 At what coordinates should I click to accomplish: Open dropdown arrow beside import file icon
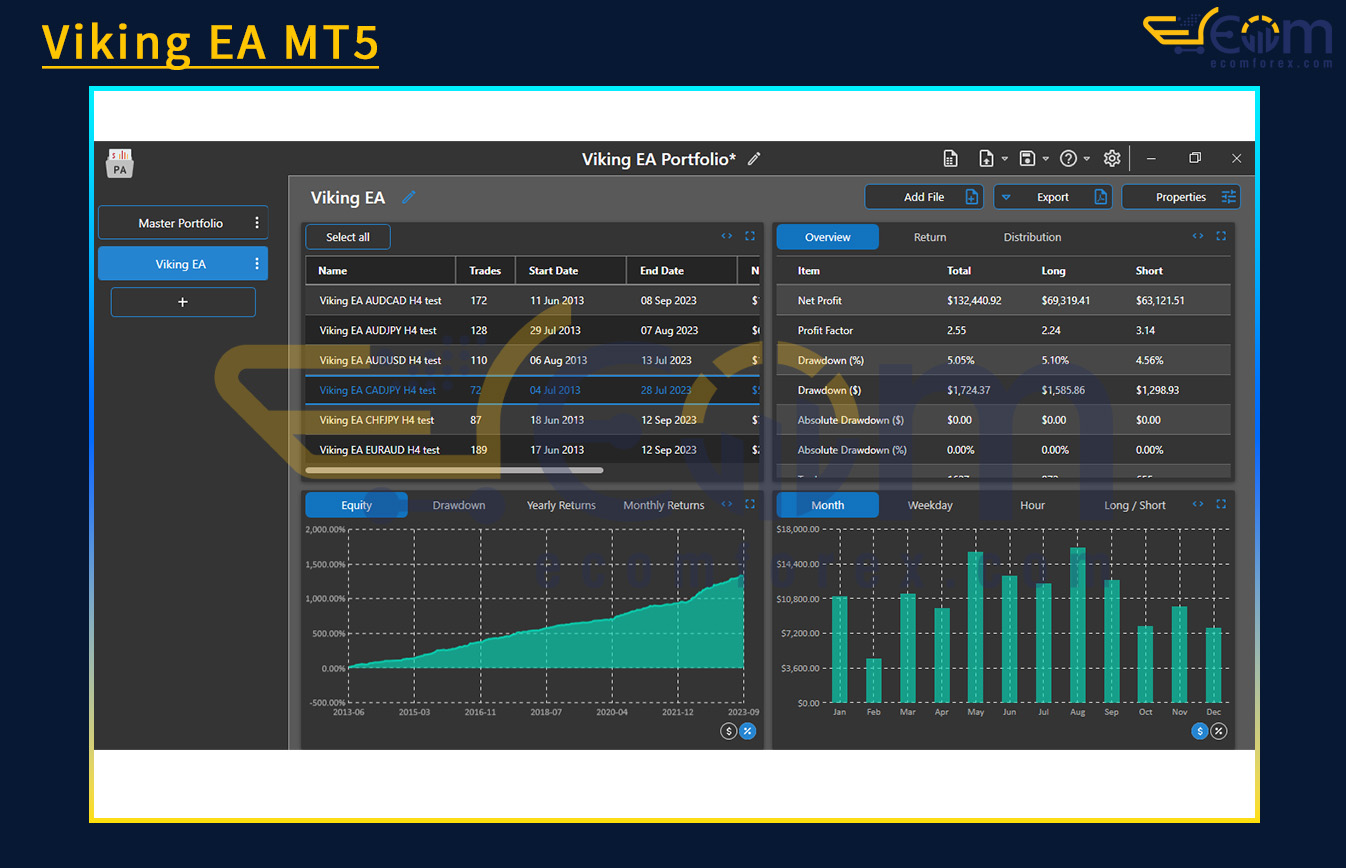(1005, 159)
